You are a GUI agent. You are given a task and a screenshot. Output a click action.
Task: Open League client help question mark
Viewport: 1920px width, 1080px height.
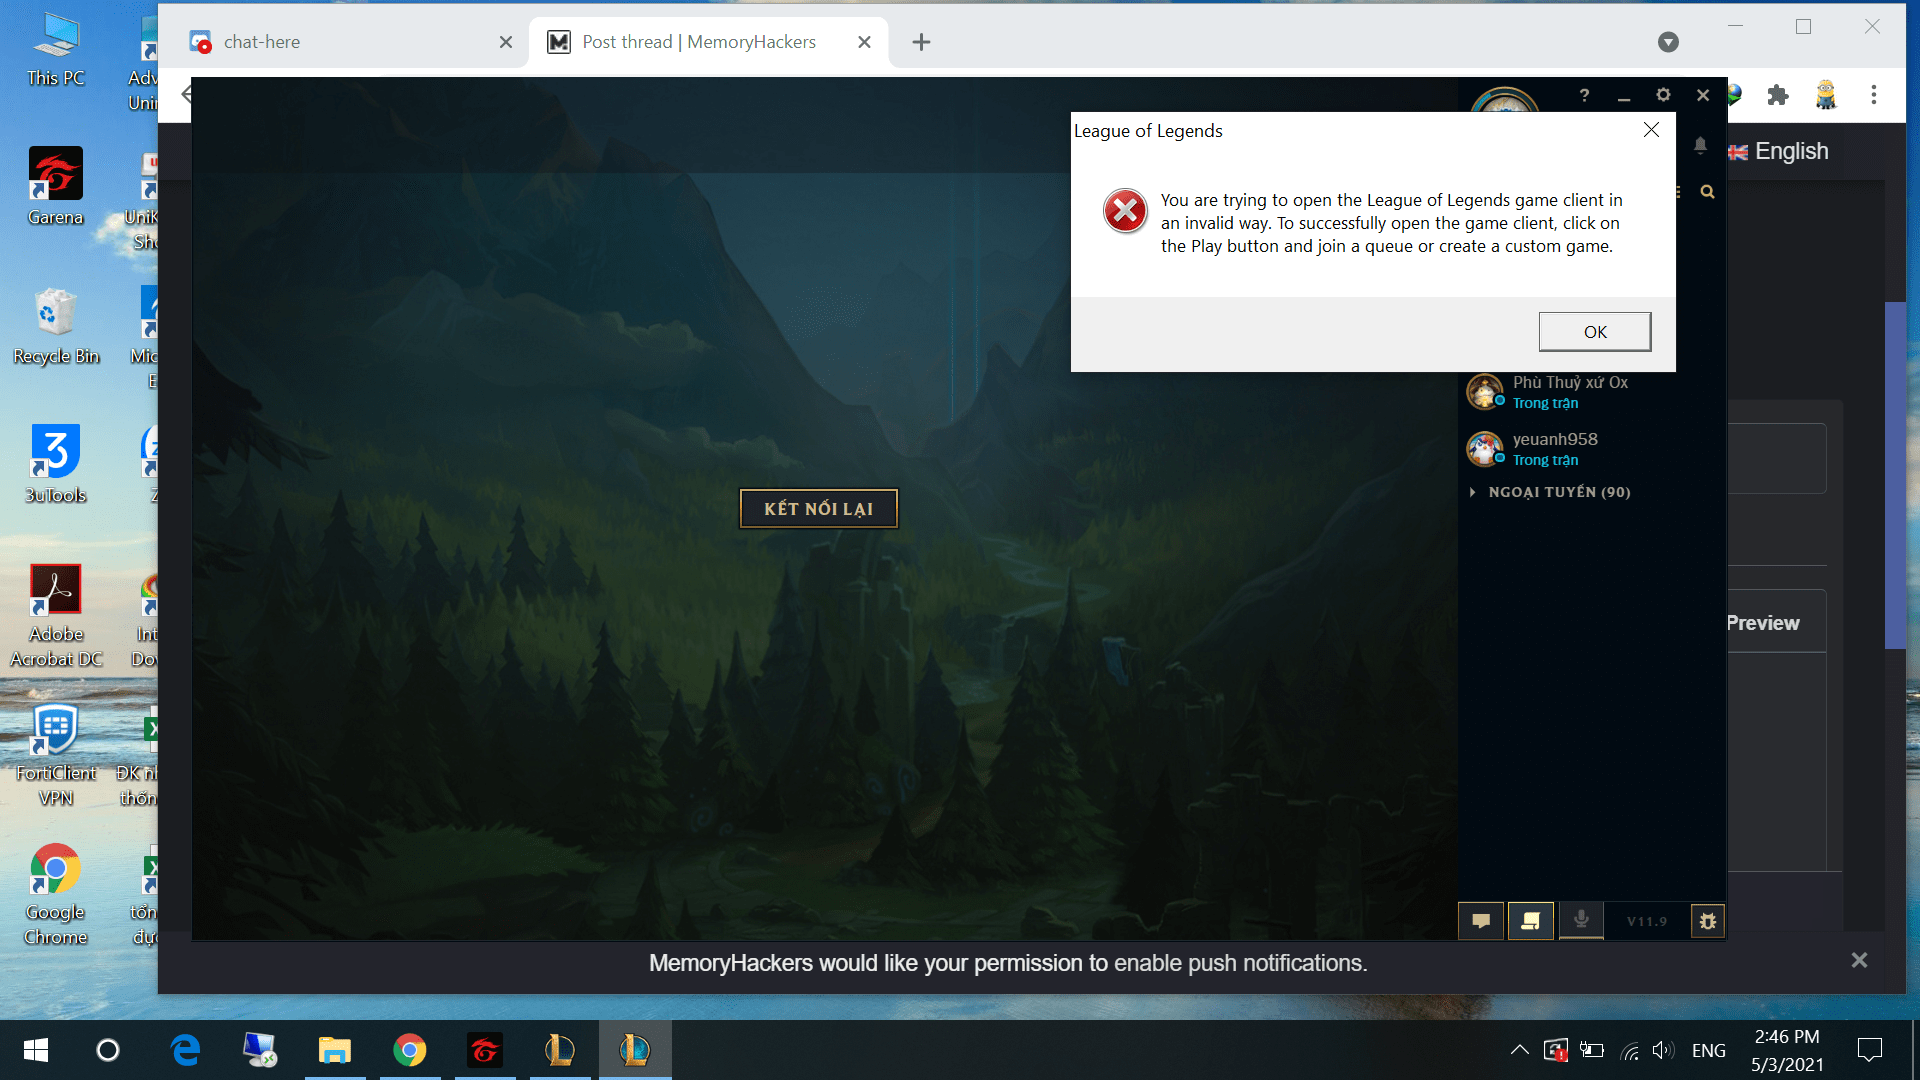pos(1584,95)
